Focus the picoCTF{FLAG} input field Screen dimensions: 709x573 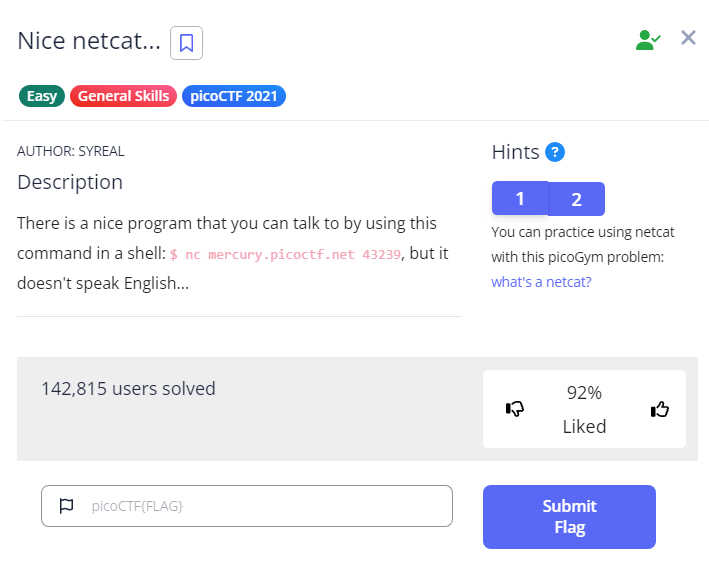pos(260,506)
